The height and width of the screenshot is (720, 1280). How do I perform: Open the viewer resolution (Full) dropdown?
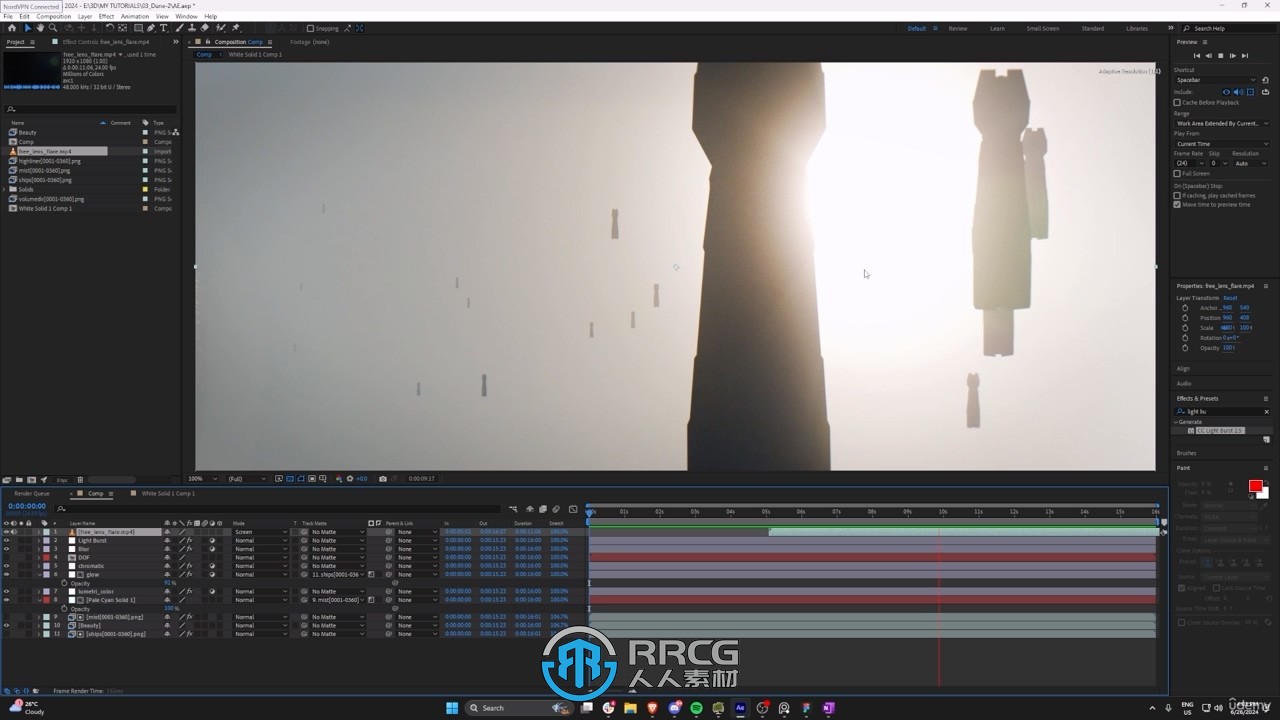pyautogui.click(x=245, y=479)
